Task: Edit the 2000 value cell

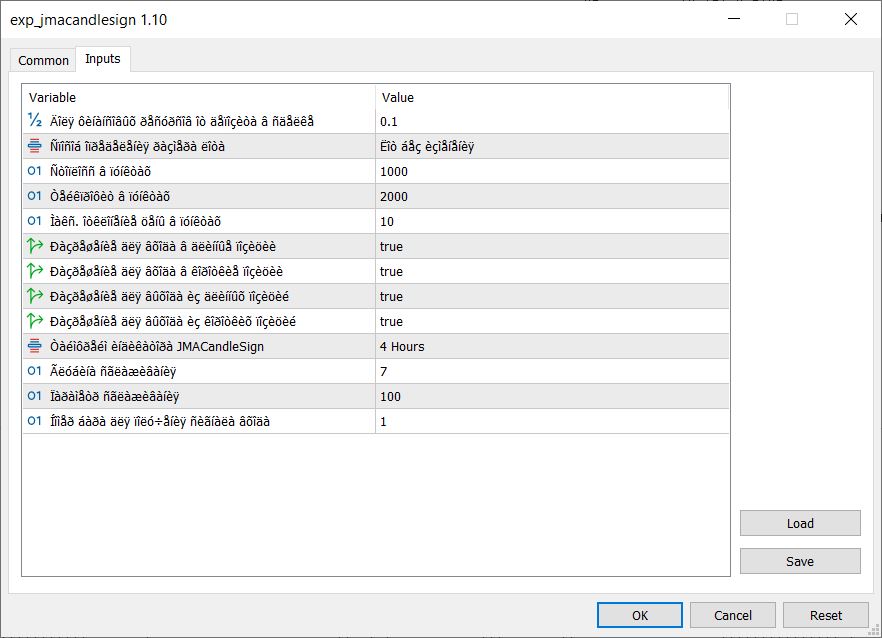Action: (x=552, y=196)
